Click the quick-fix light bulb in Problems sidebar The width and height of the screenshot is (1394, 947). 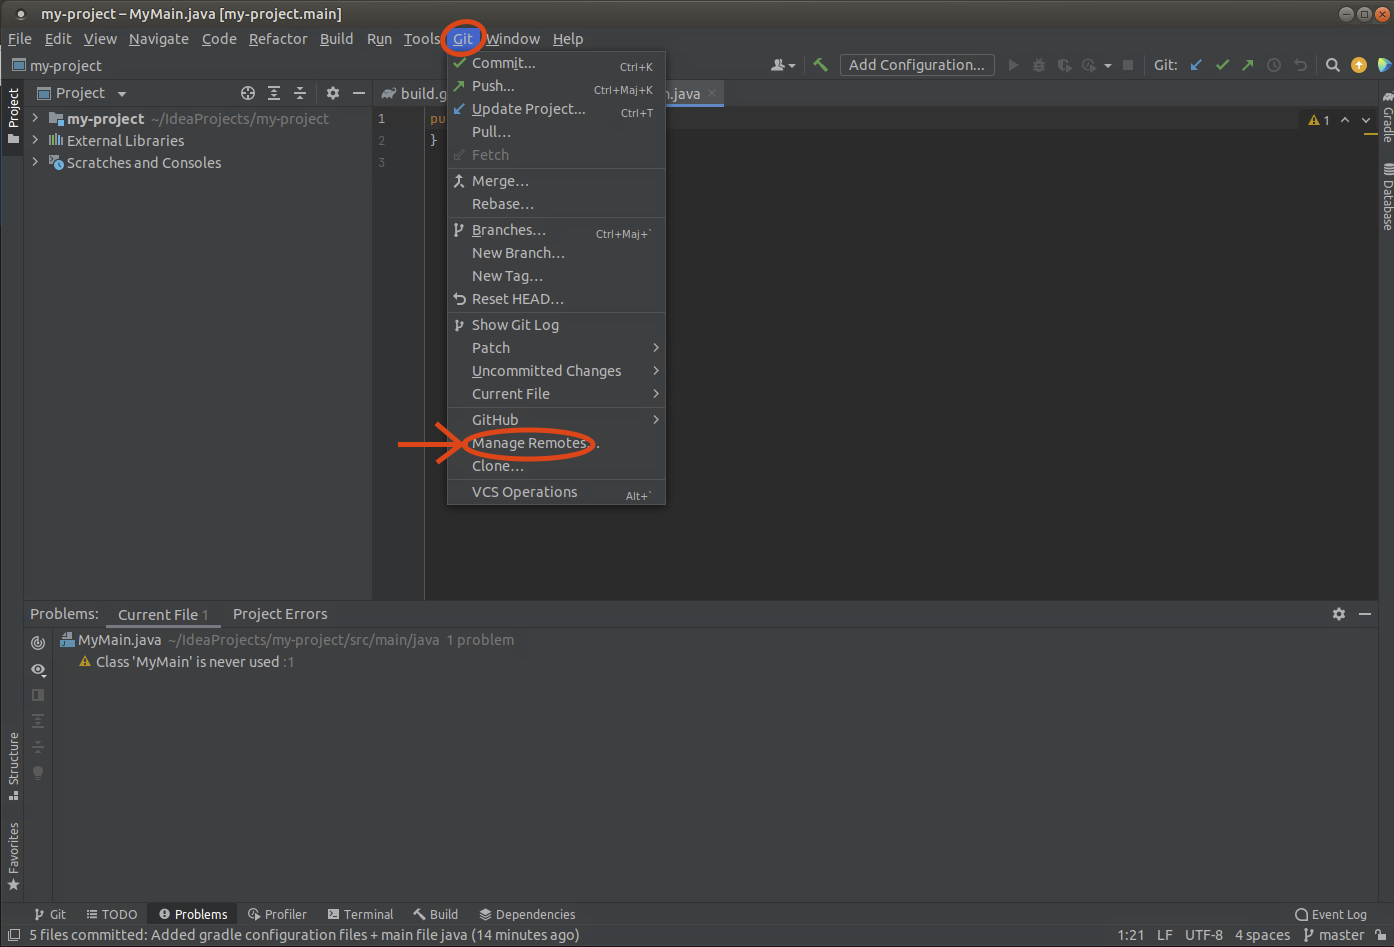pyautogui.click(x=38, y=773)
